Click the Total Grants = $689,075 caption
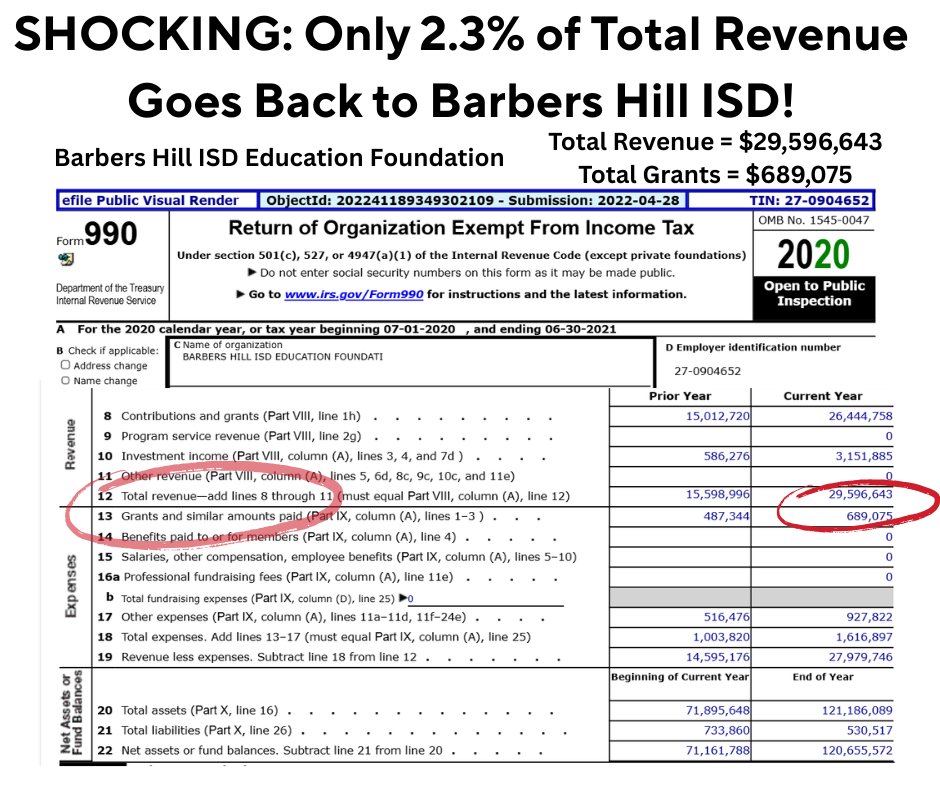Image resolution: width=940 pixels, height=788 pixels. tap(715, 175)
